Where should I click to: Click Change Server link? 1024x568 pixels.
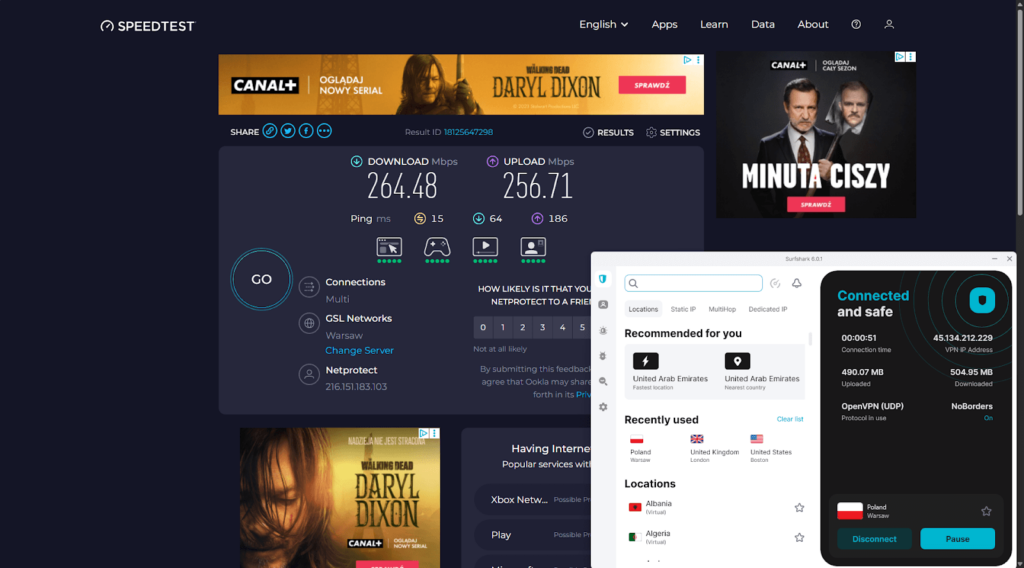coord(359,350)
